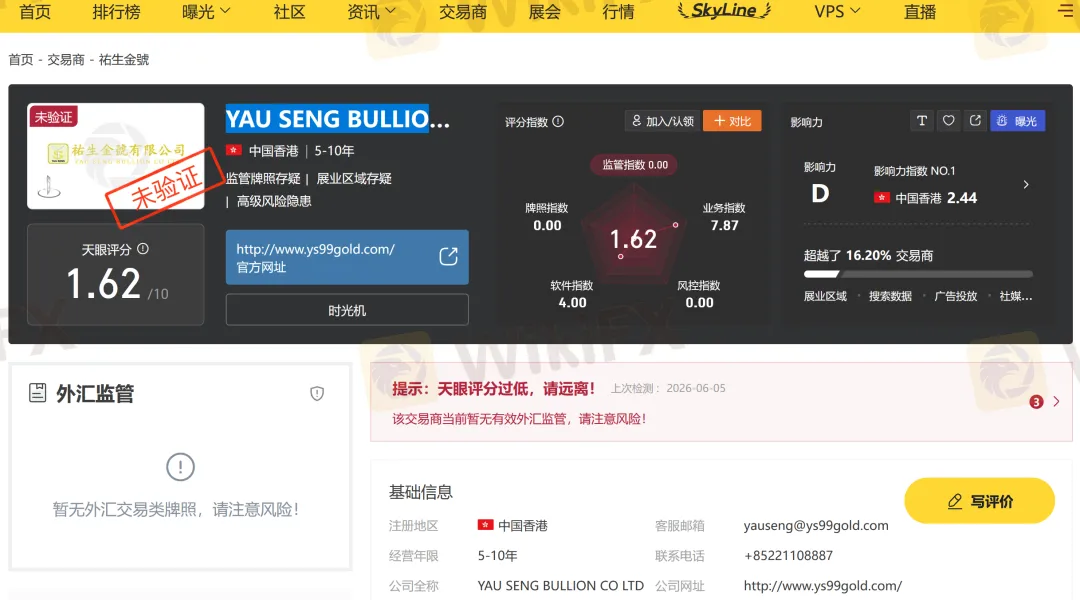1080x600 pixels.
Task: Click the email yauseng@ys99gold.com
Action: [x=816, y=526]
